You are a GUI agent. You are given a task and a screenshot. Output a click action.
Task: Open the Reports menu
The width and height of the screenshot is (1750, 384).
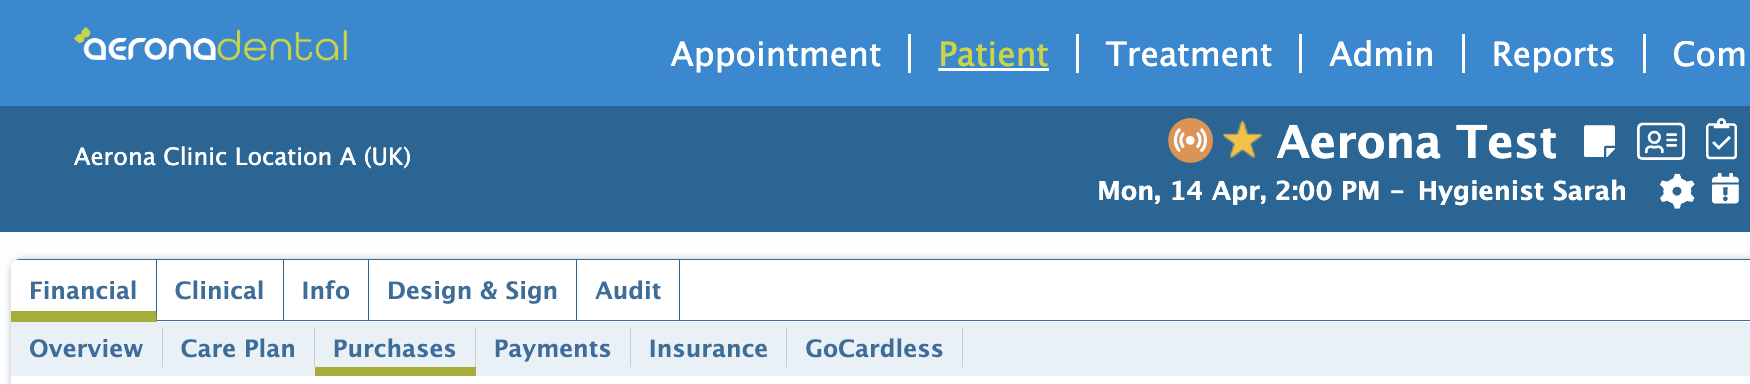coord(1553,54)
